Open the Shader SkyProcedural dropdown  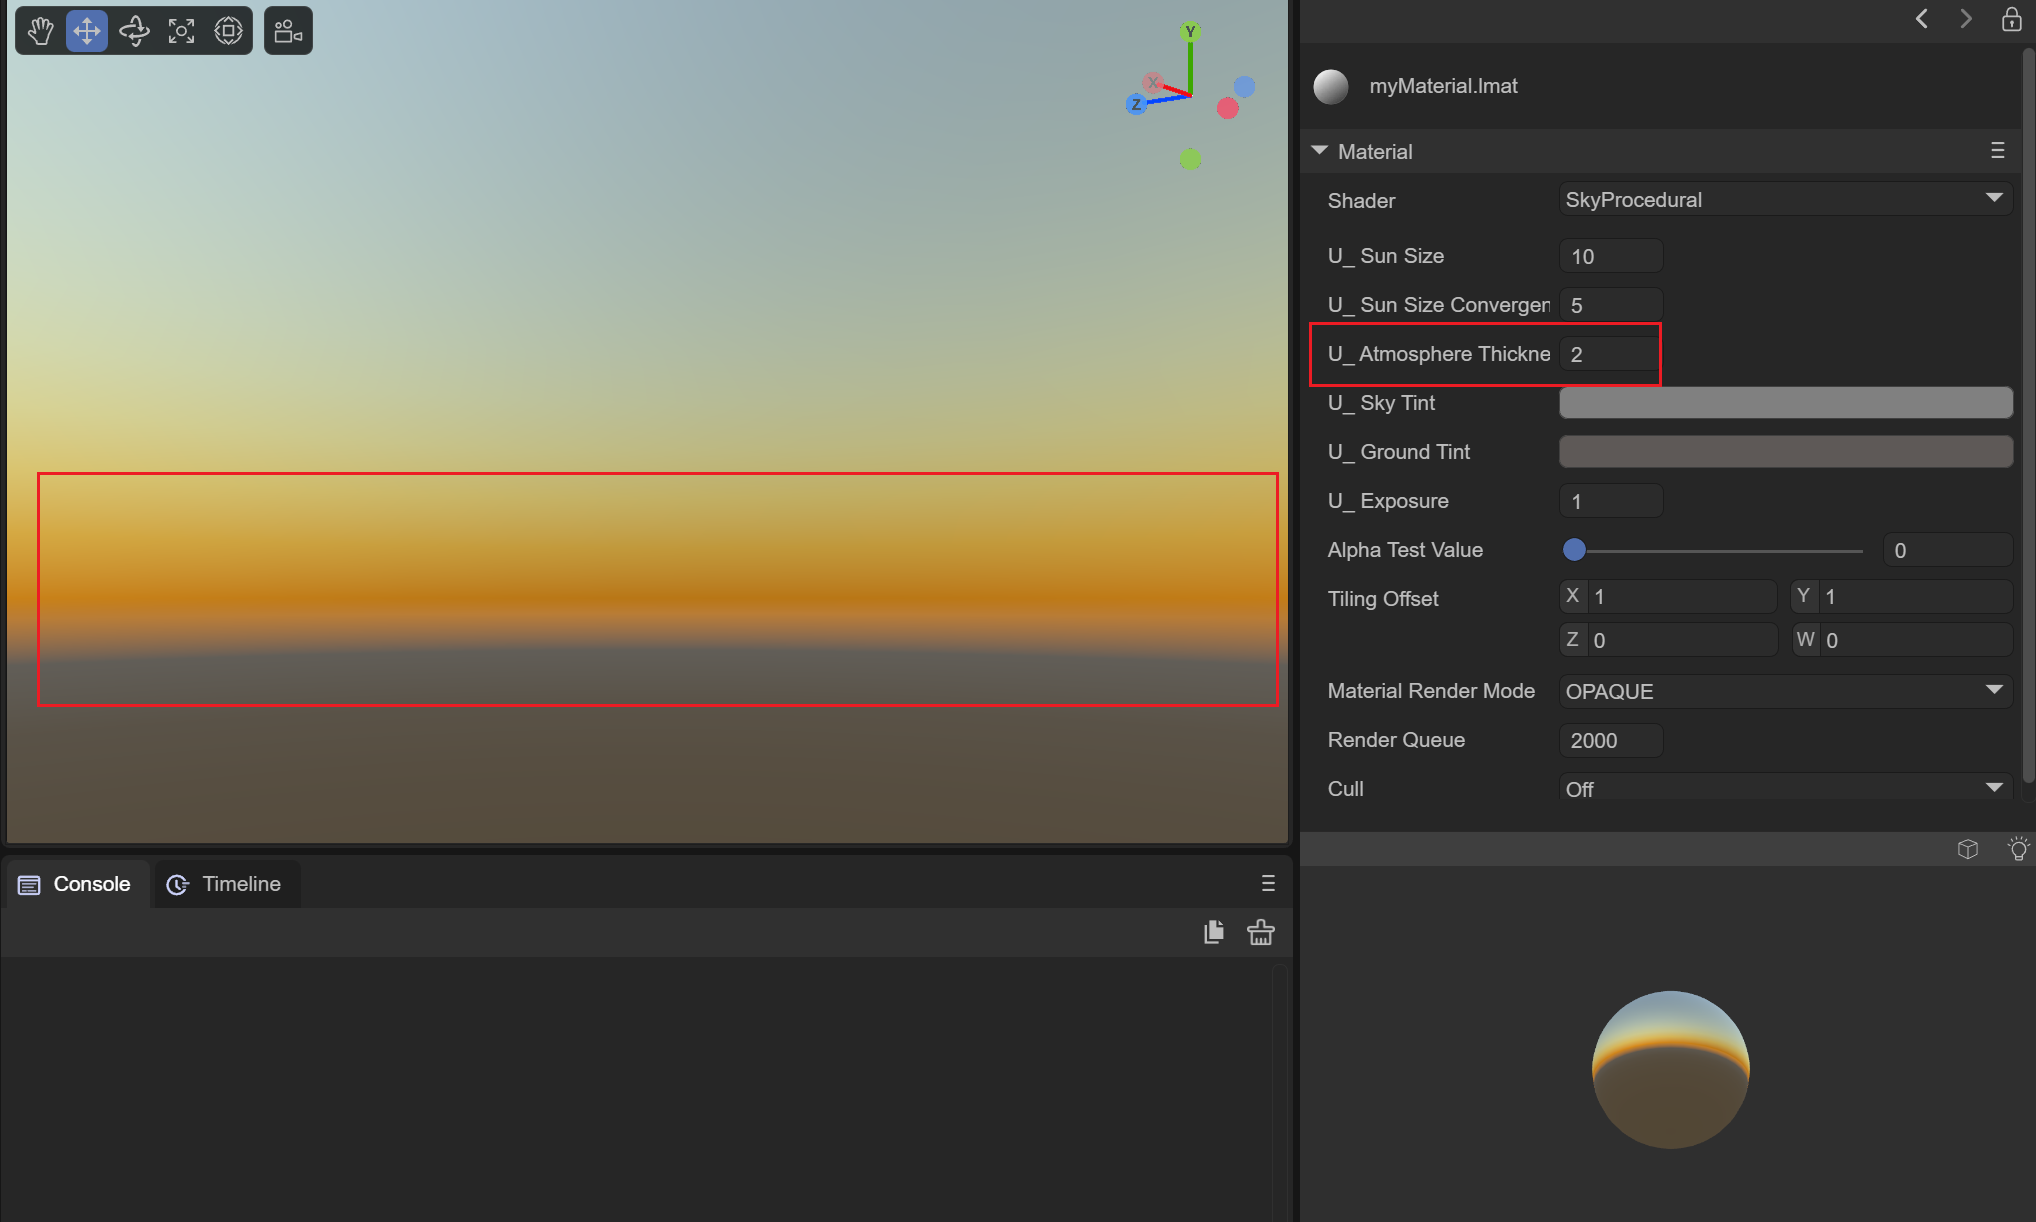click(1785, 199)
